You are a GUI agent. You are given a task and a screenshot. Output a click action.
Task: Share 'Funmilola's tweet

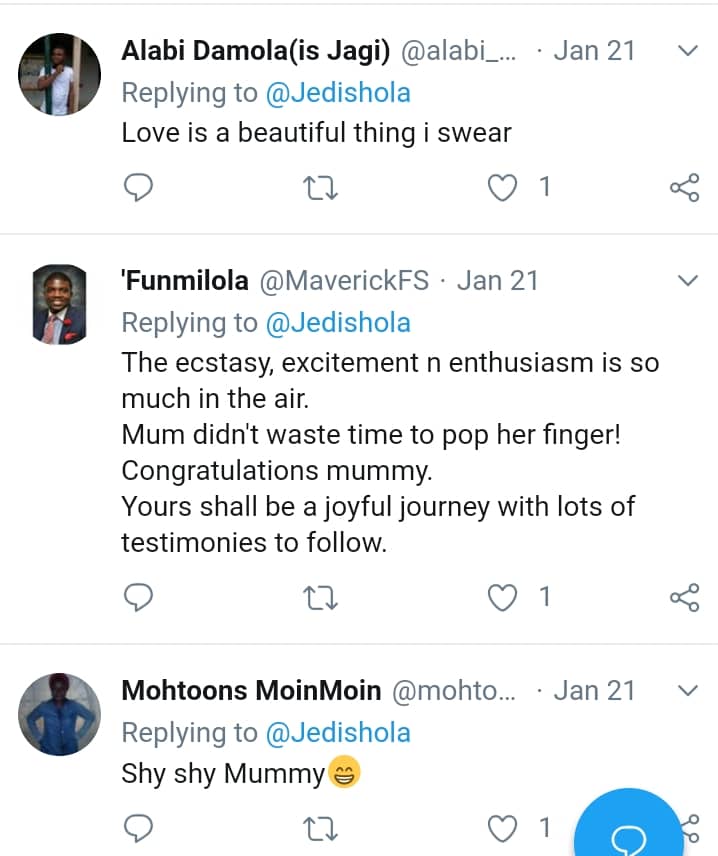[x=684, y=597]
